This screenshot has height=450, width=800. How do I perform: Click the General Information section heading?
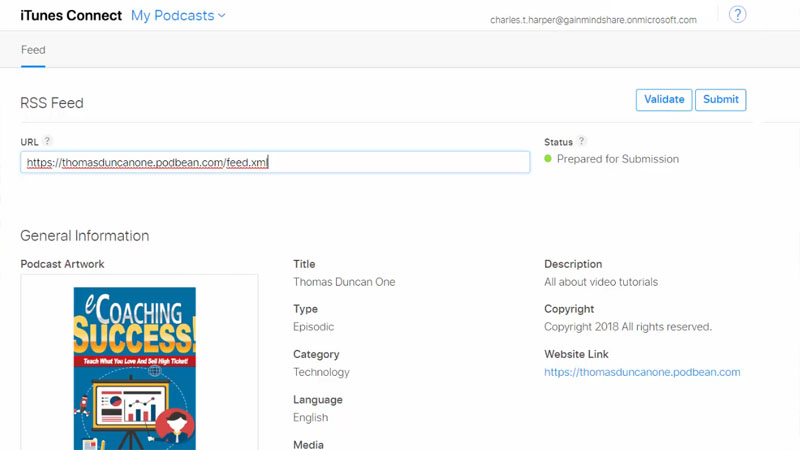tap(85, 236)
